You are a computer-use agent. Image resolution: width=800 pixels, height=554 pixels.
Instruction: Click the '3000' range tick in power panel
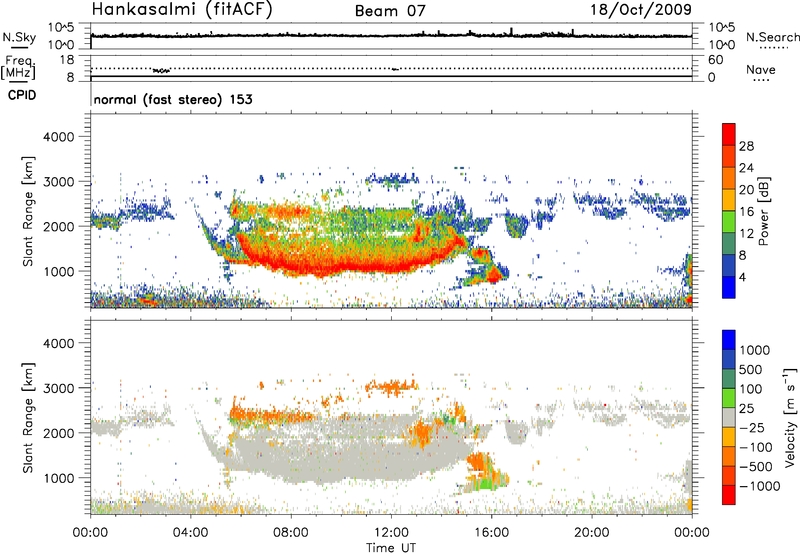point(58,182)
